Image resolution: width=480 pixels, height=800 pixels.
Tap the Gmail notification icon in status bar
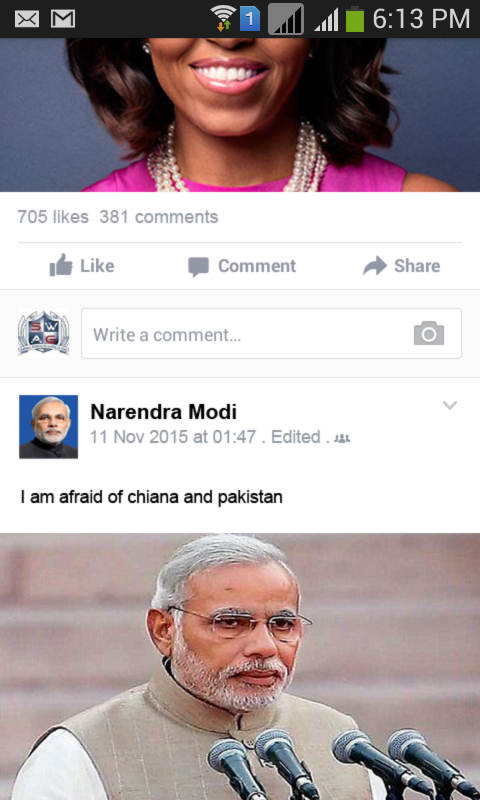coord(63,19)
